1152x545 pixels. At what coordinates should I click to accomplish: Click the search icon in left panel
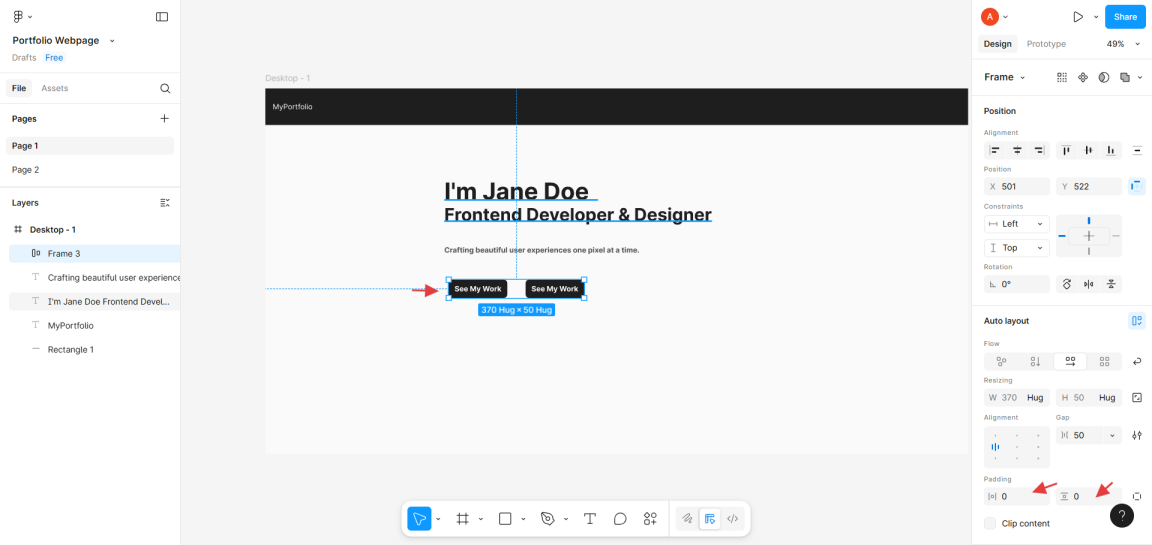pos(165,88)
